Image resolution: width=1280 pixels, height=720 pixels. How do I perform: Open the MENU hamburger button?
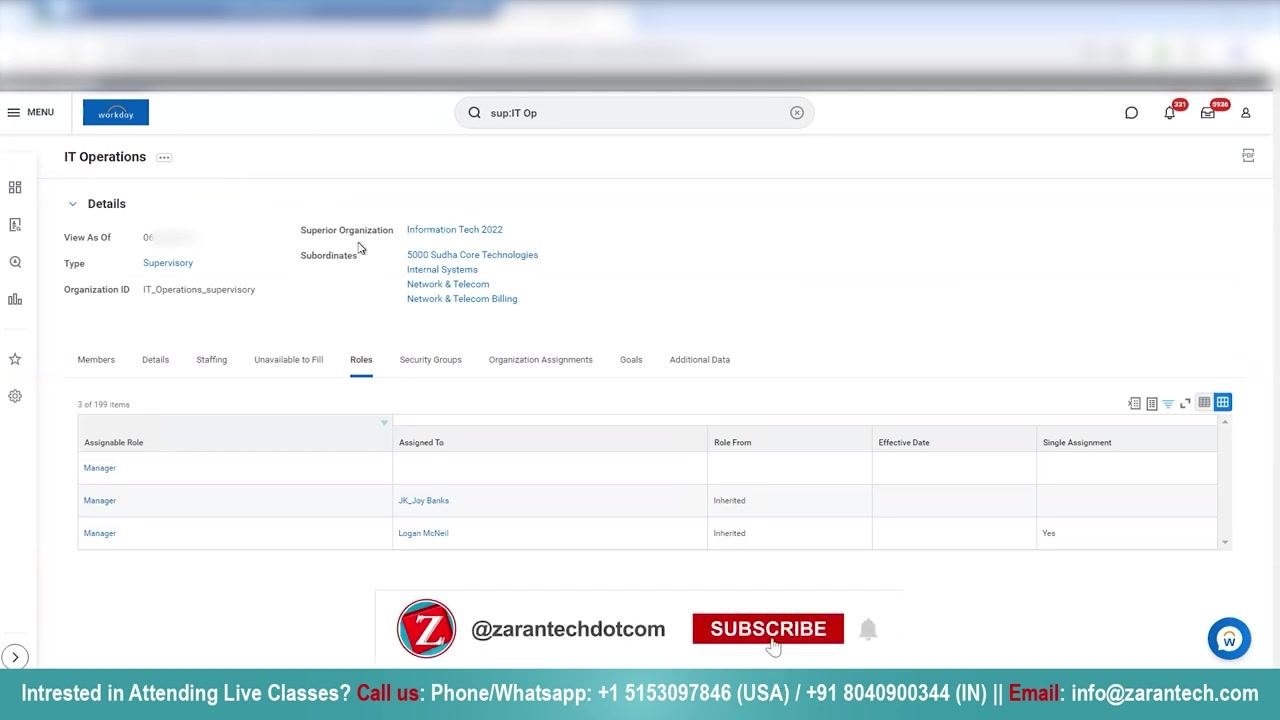pyautogui.click(x=30, y=112)
